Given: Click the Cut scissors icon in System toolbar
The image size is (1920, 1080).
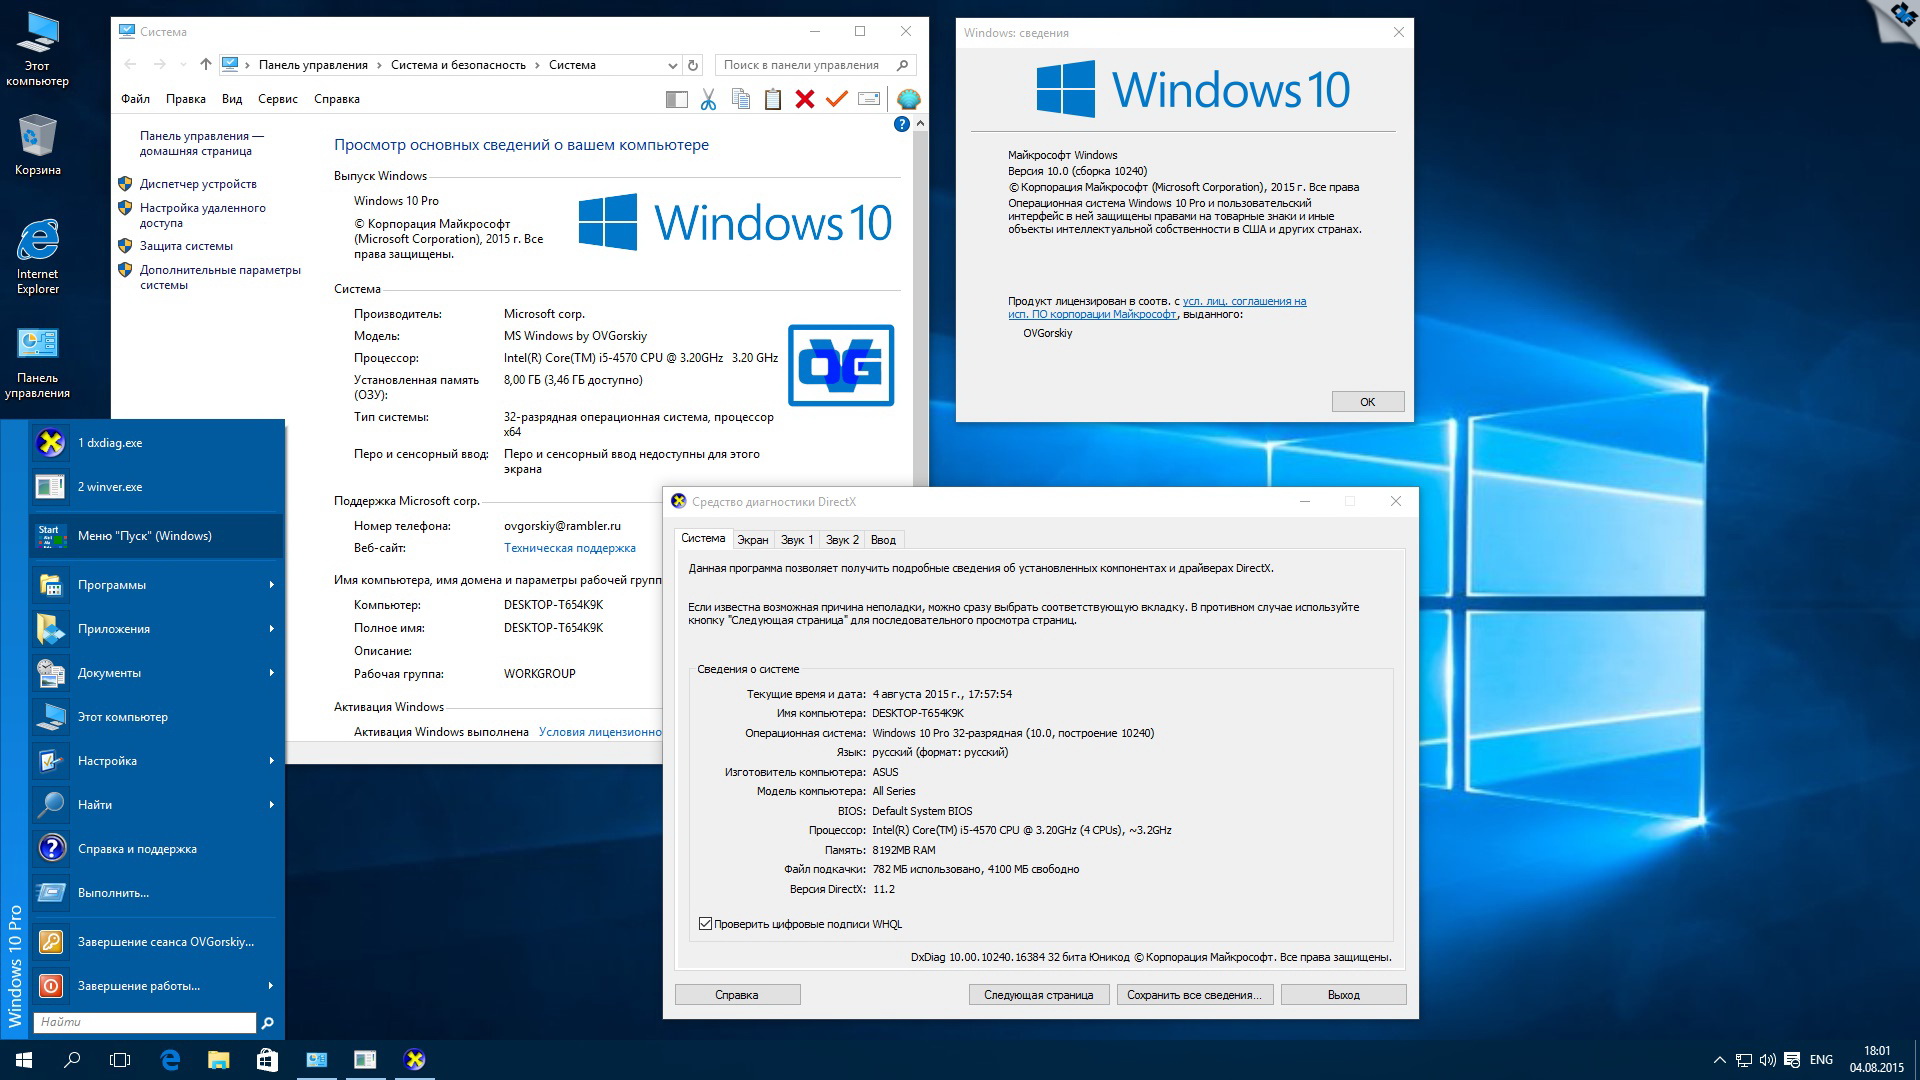Looking at the screenshot, I should point(708,99).
